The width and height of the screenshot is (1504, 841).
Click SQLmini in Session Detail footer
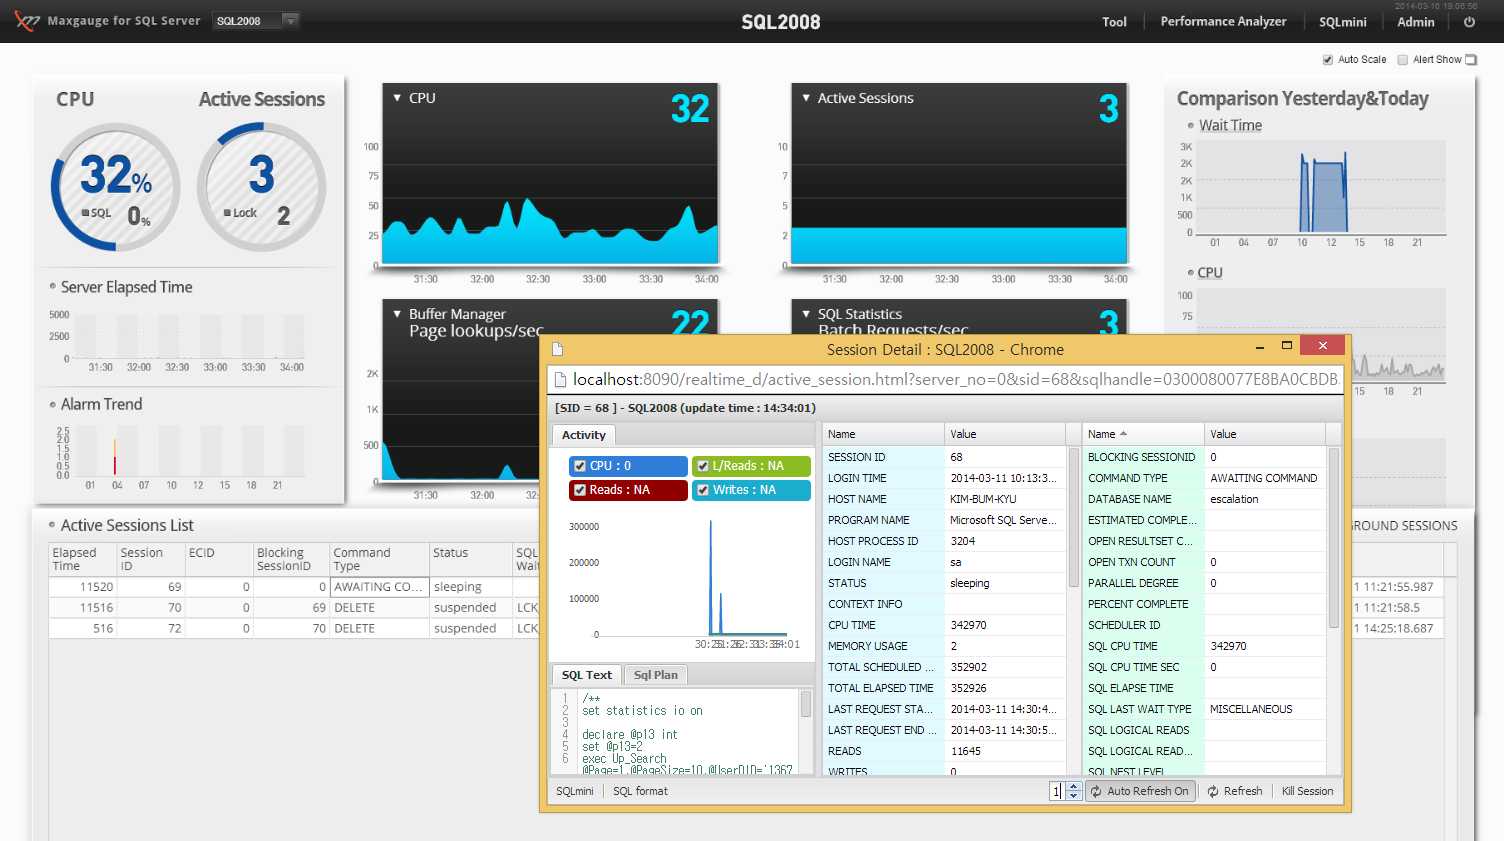(x=575, y=791)
